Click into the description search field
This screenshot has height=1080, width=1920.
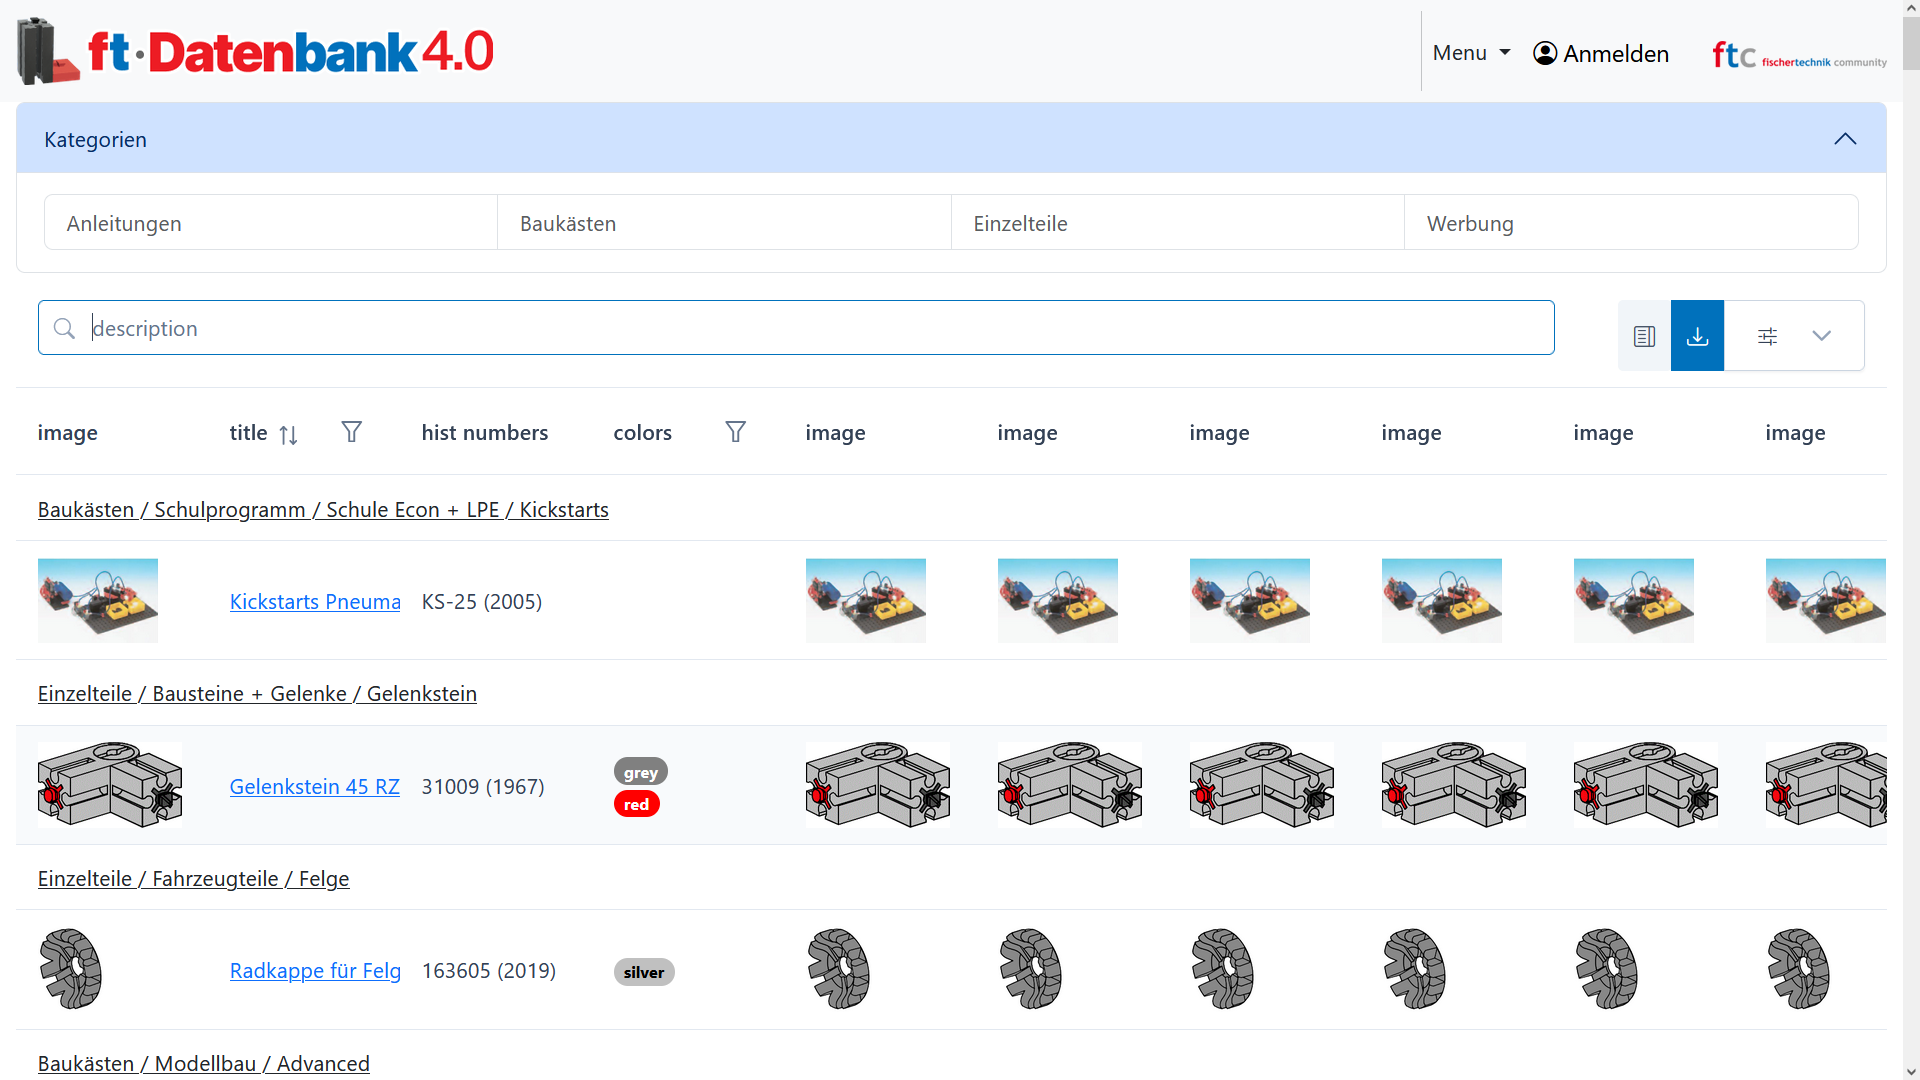pyautogui.click(x=800, y=328)
